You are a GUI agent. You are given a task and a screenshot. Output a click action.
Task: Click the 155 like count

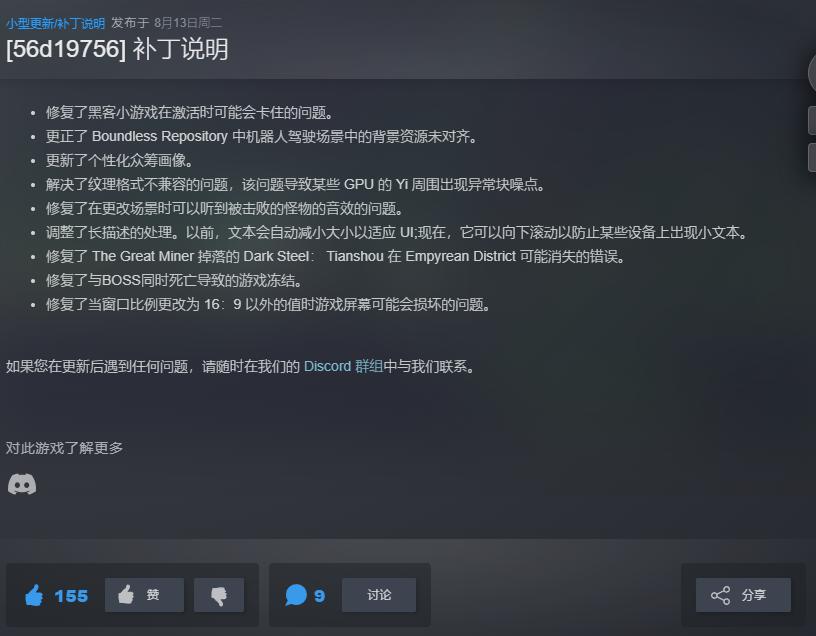pyautogui.click(x=71, y=596)
